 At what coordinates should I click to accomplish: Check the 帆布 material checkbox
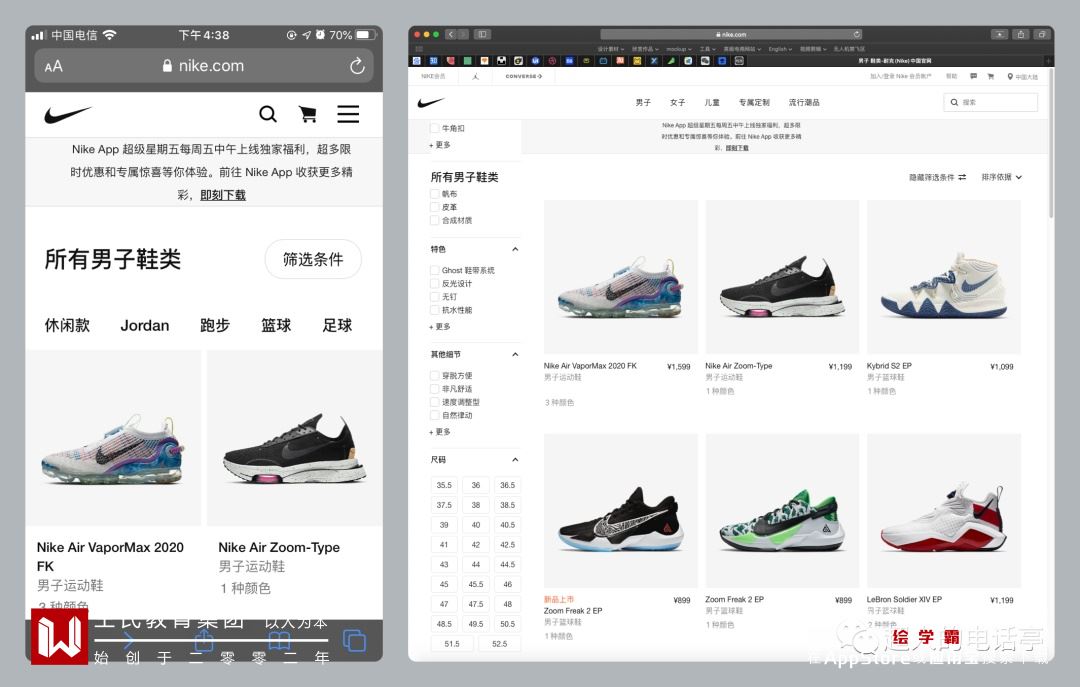coord(435,194)
